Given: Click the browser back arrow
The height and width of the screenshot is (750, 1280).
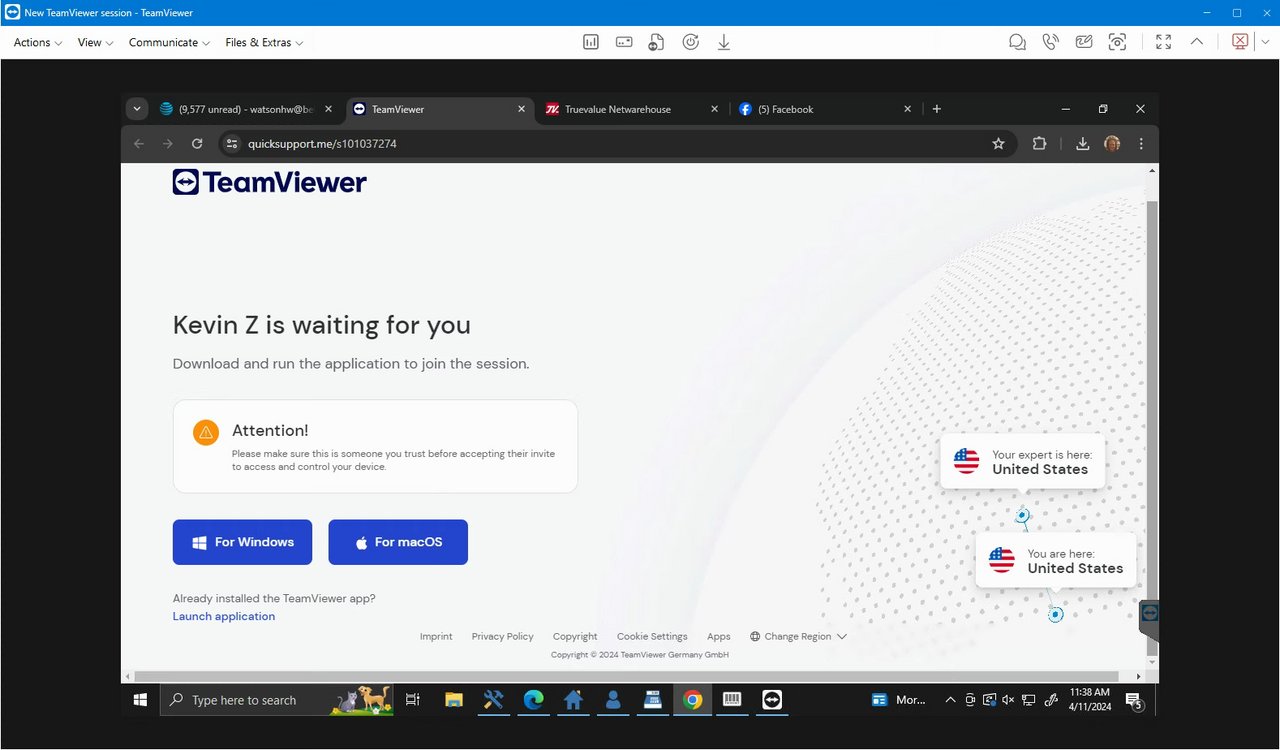Looking at the screenshot, I should (x=139, y=144).
